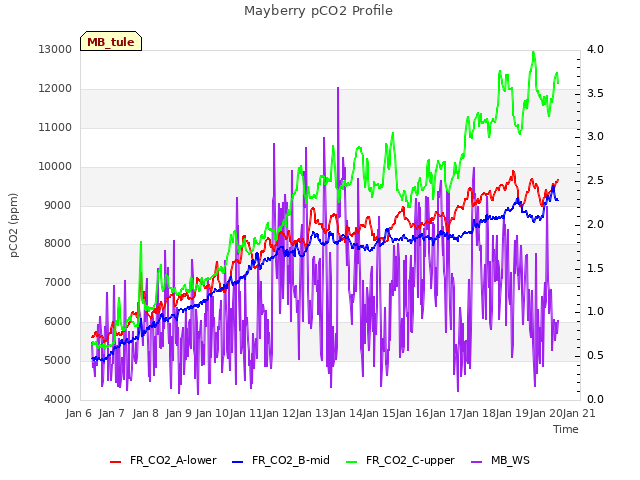640x480 pixels.
Task: Click the green FR_CO2_C-upper legend swatch
Action: click(351, 462)
